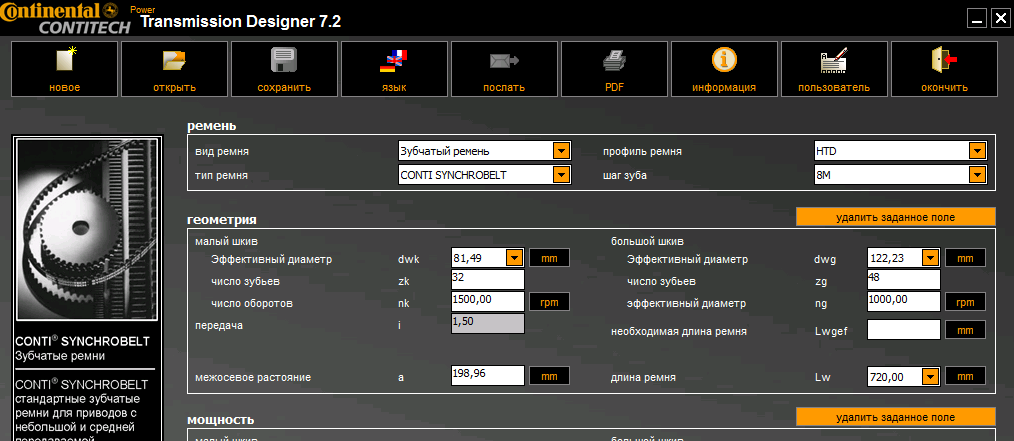Click the zk tooth count field 32
The image size is (1014, 441).
pyautogui.click(x=488, y=279)
